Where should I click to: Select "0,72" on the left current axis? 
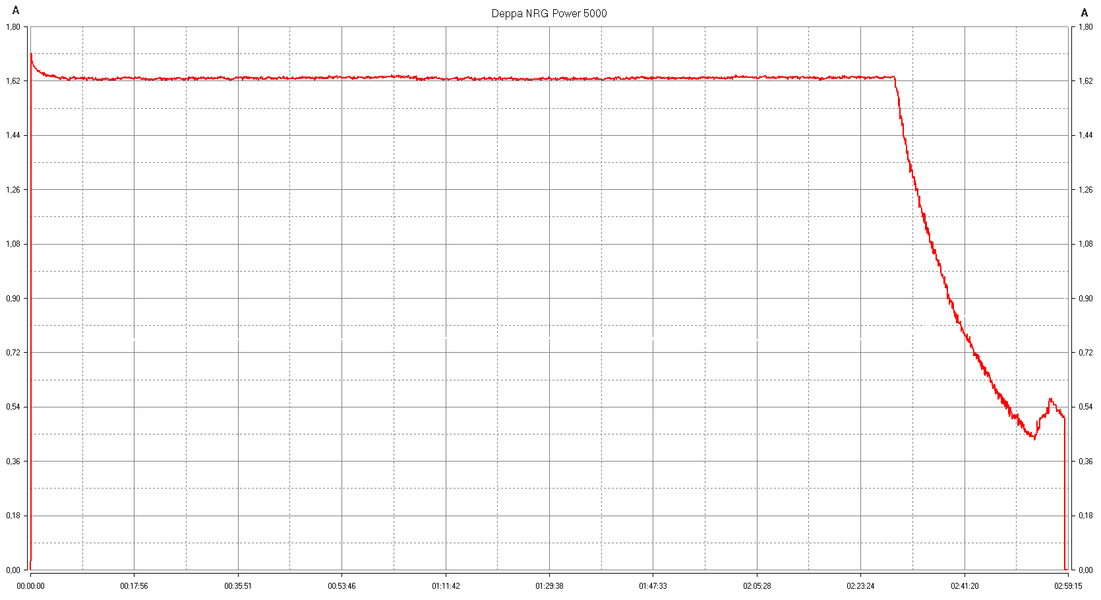(x=13, y=352)
